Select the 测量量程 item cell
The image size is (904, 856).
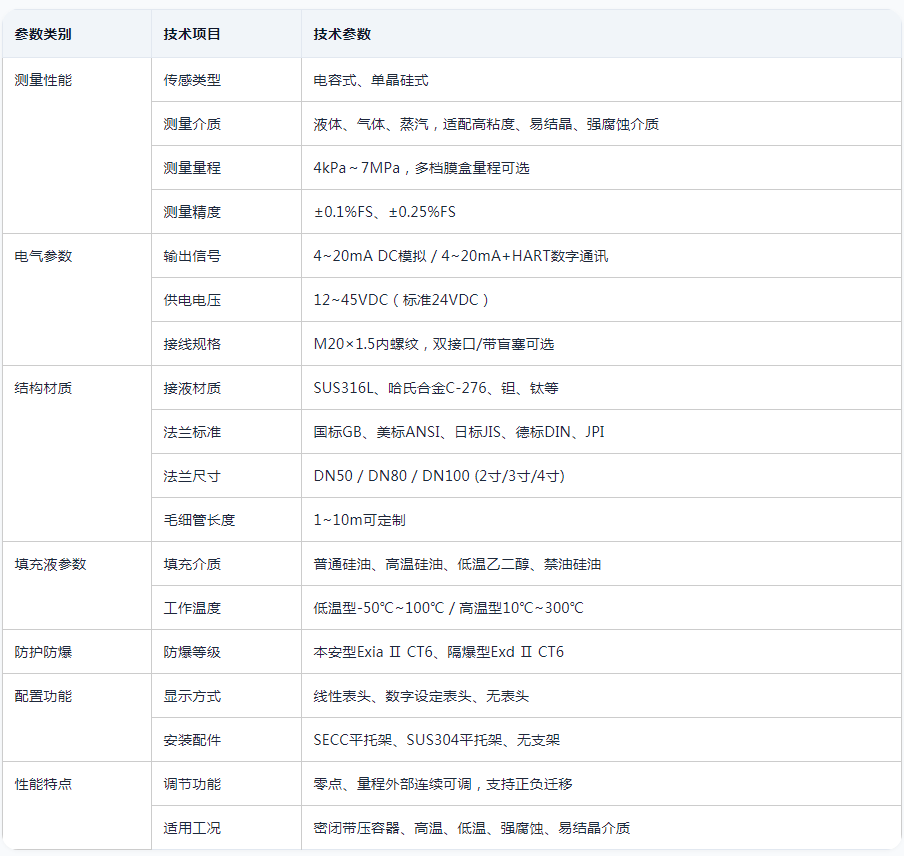[x=227, y=168]
